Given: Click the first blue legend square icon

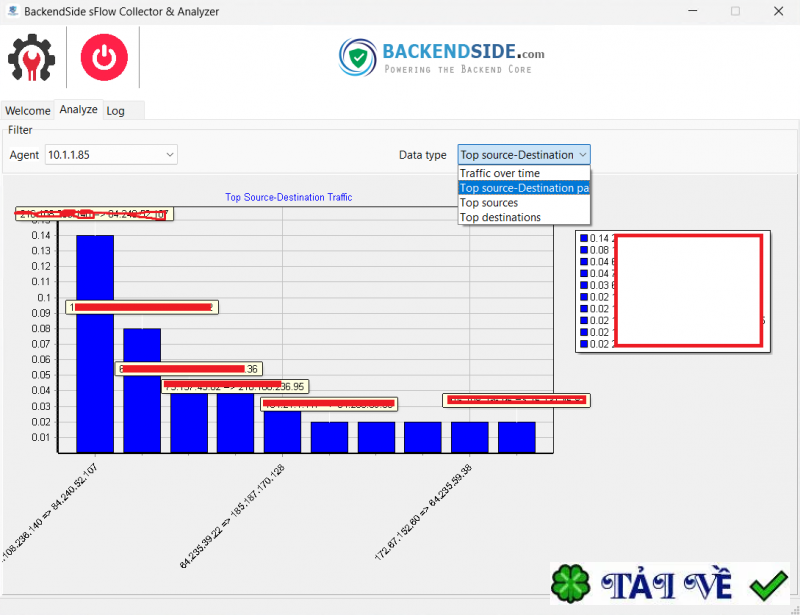Looking at the screenshot, I should click(585, 241).
